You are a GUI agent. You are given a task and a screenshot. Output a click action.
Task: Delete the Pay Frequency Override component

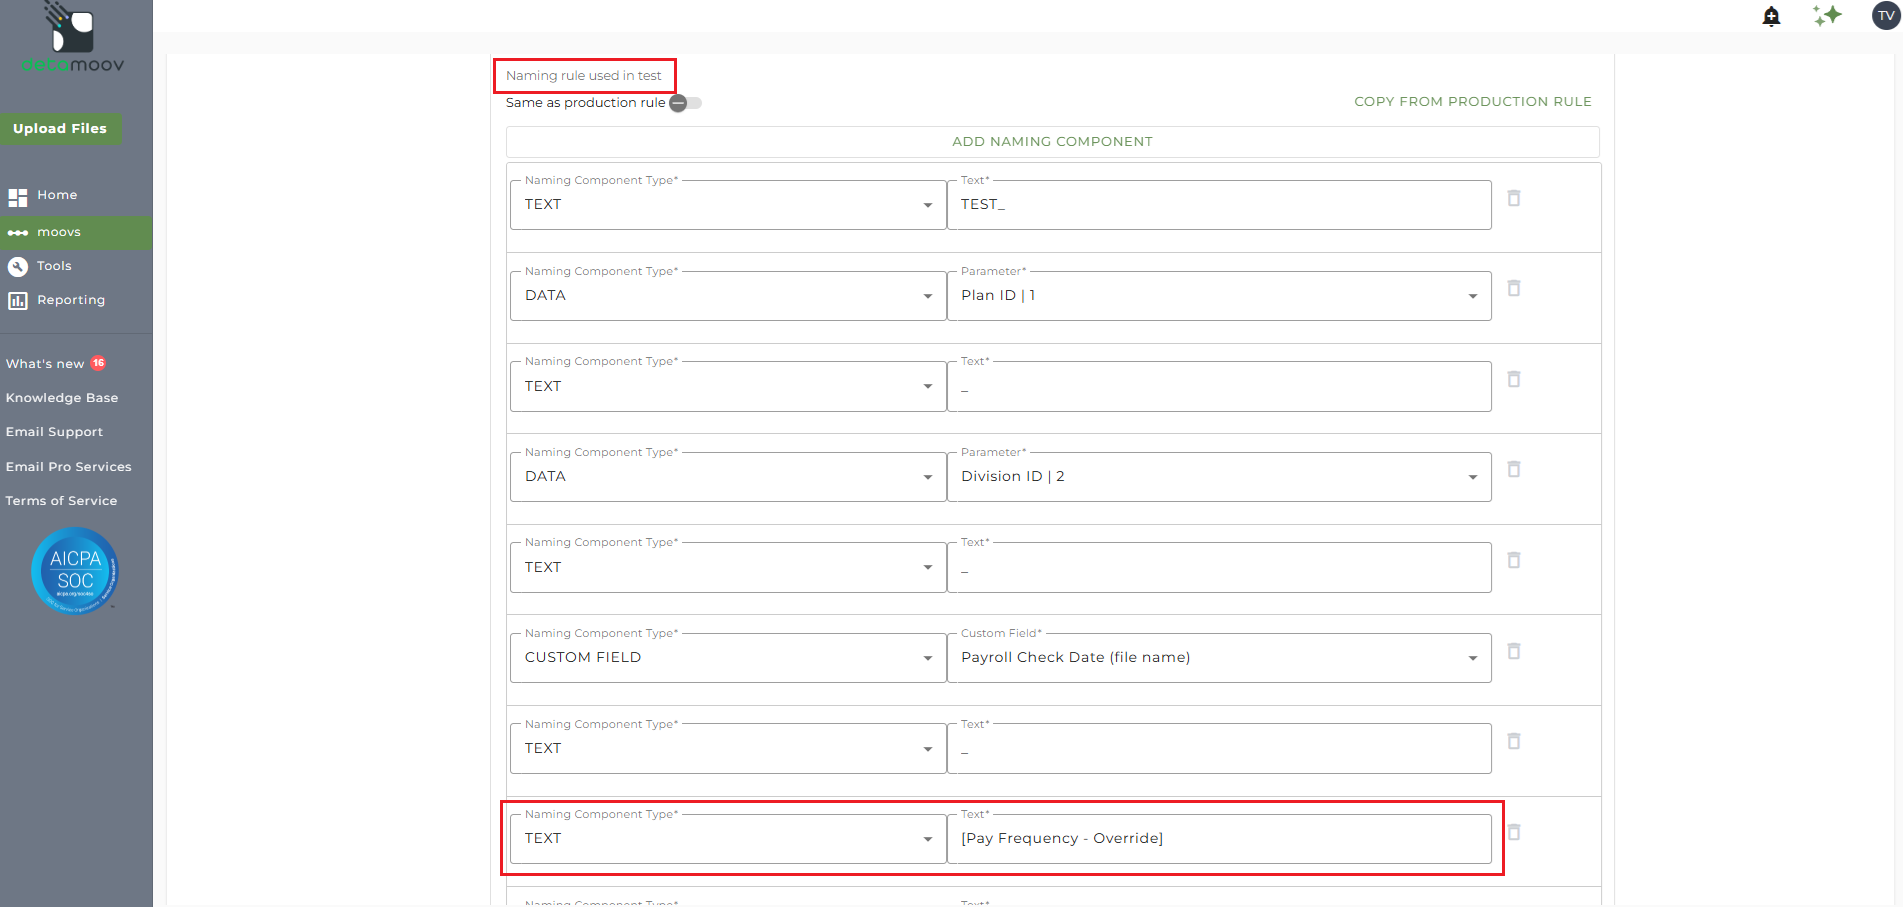pyautogui.click(x=1514, y=832)
